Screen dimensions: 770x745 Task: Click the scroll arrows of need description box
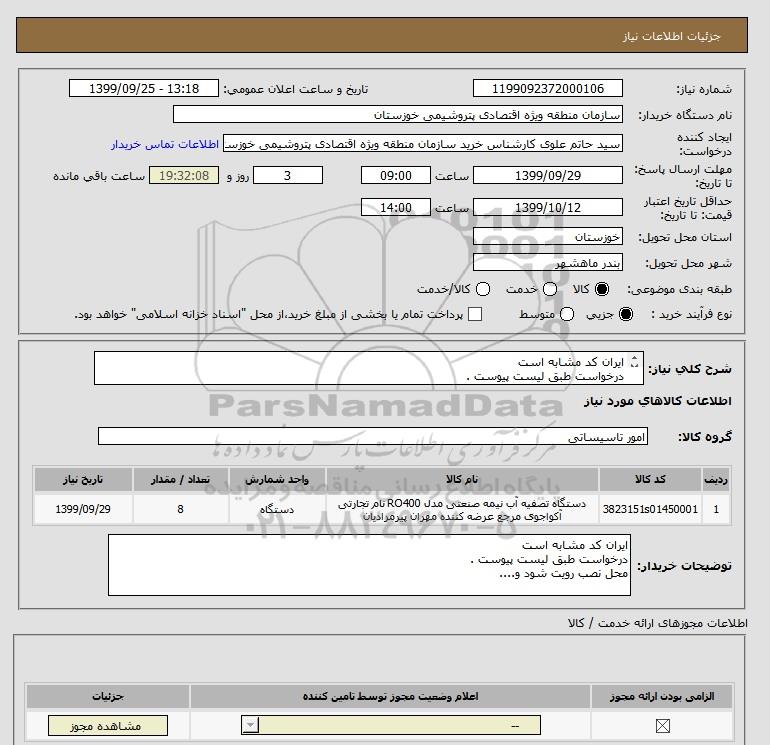(x=634, y=361)
